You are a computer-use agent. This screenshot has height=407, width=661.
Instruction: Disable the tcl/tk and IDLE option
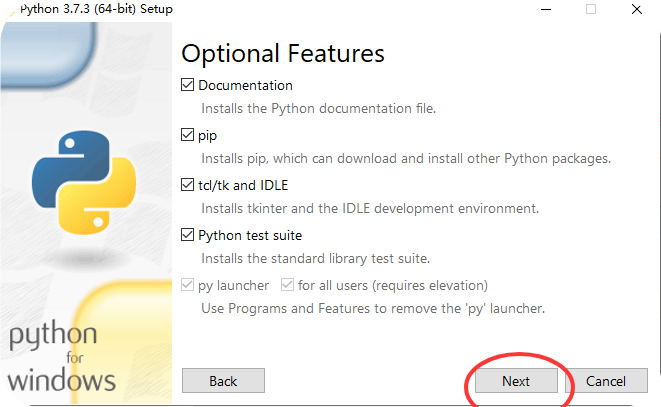(188, 185)
